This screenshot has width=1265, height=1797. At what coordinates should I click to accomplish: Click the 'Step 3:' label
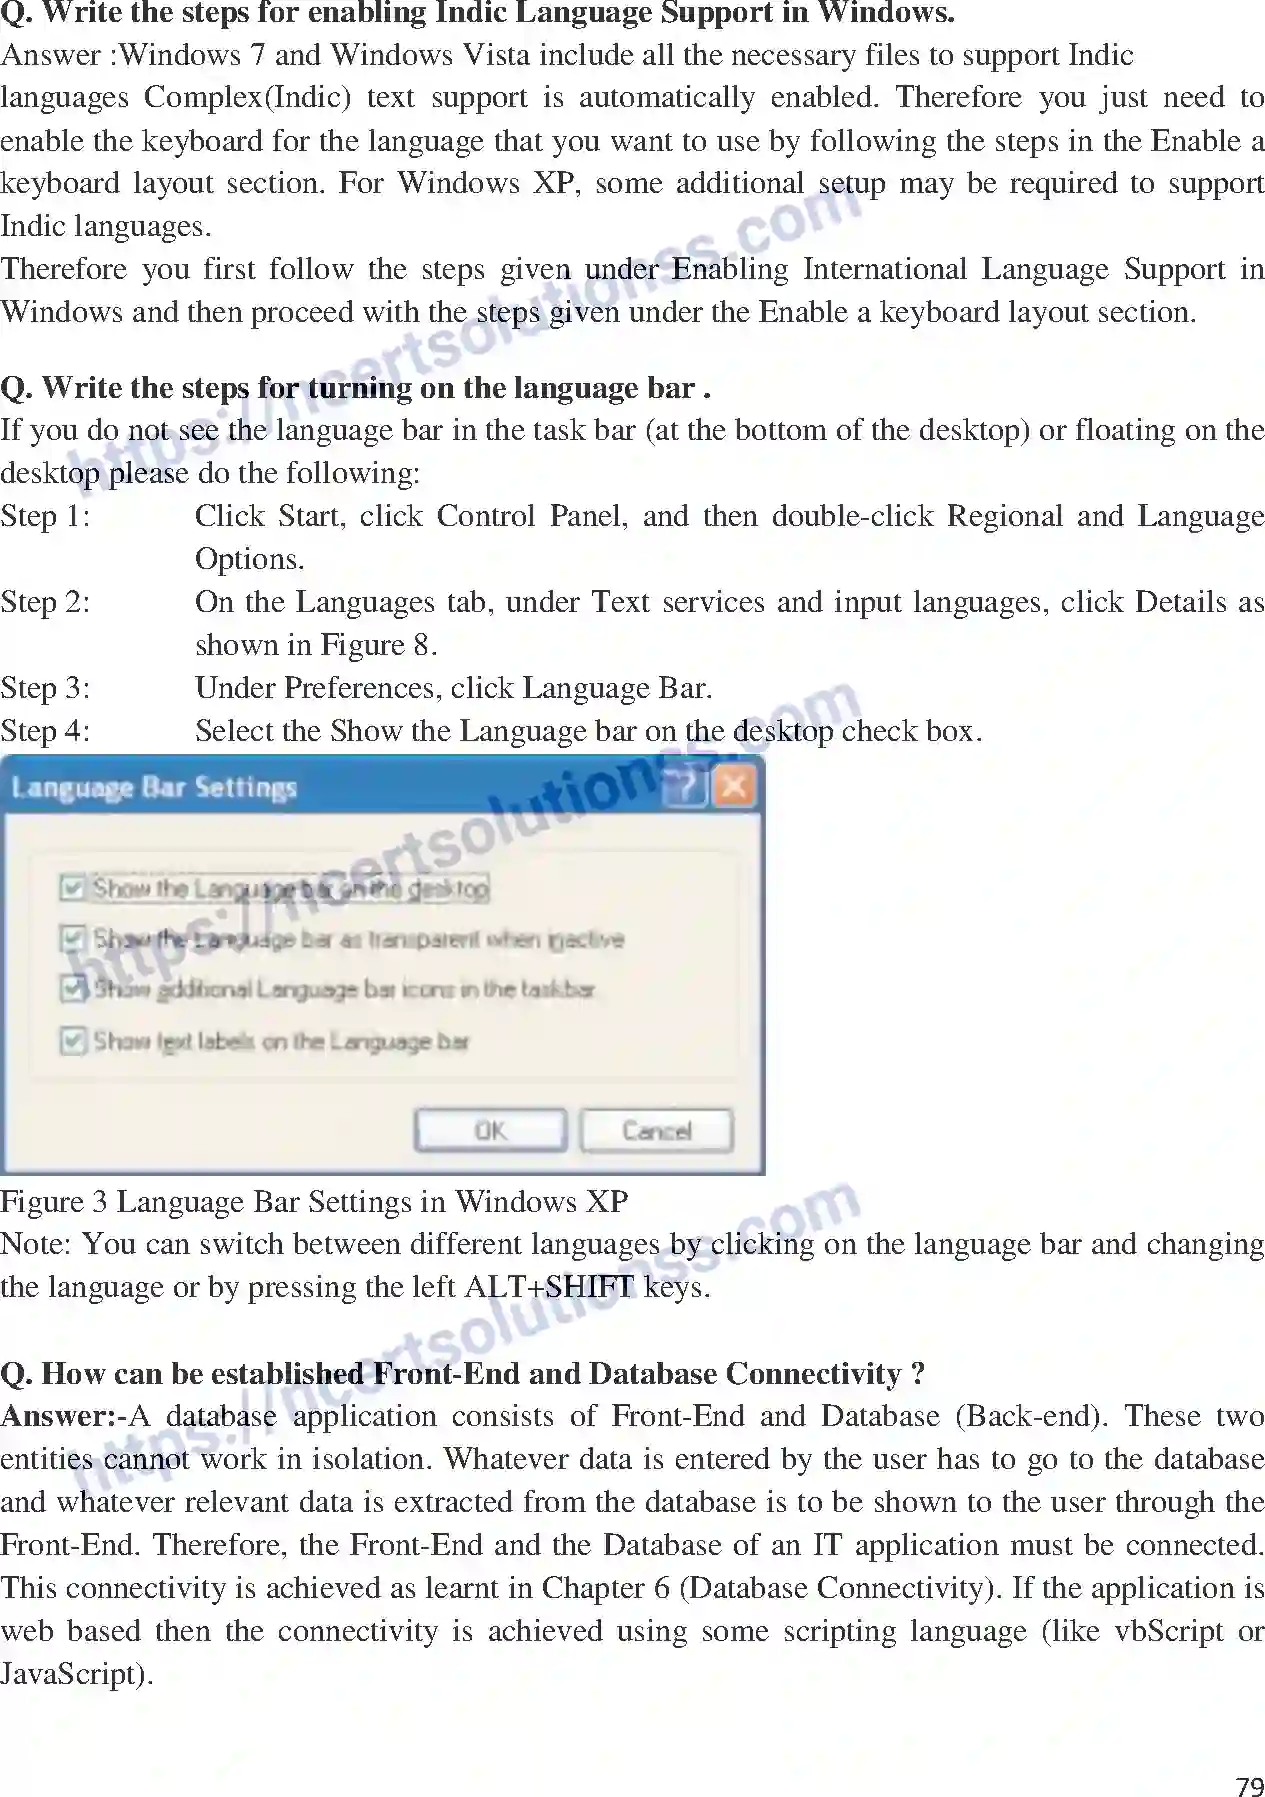tap(45, 688)
